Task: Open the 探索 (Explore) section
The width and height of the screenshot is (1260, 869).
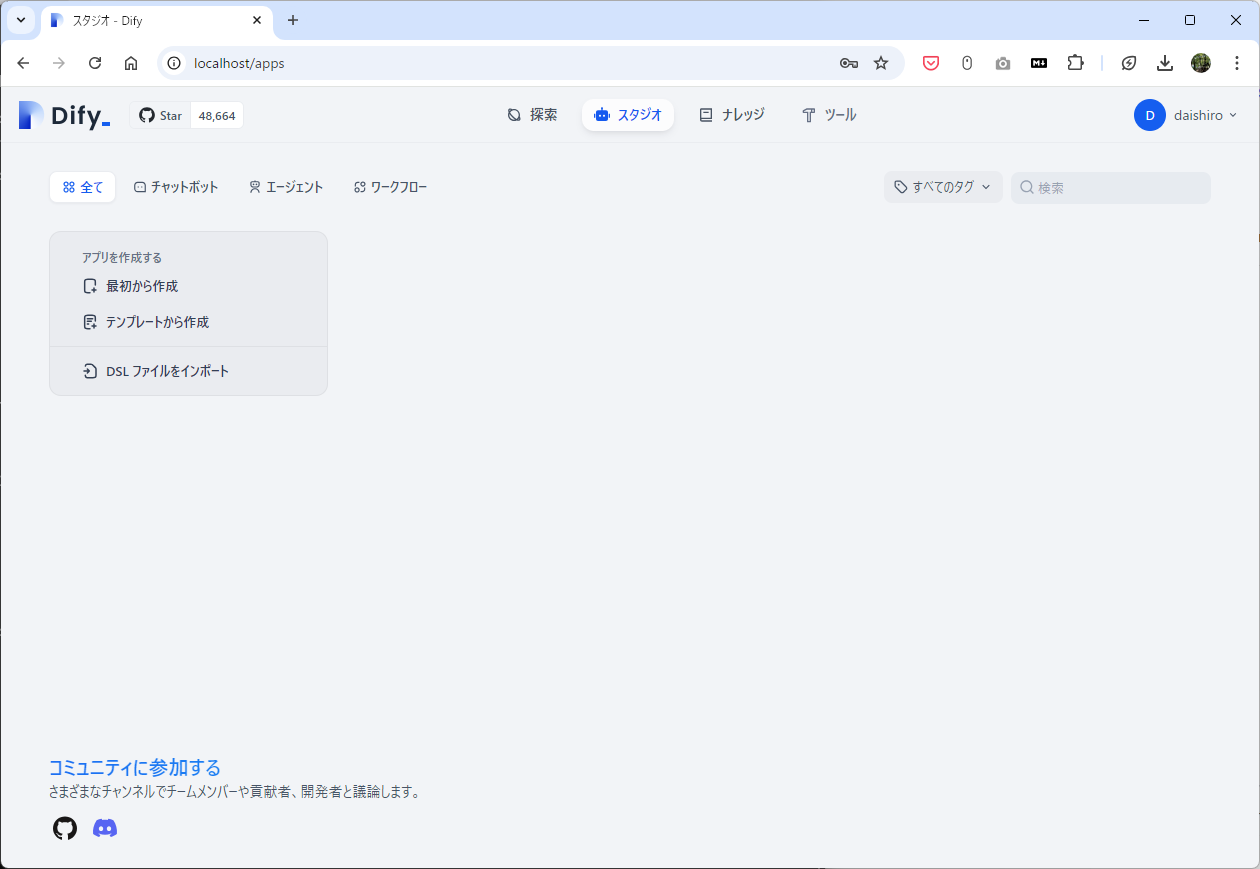Action: [533, 114]
